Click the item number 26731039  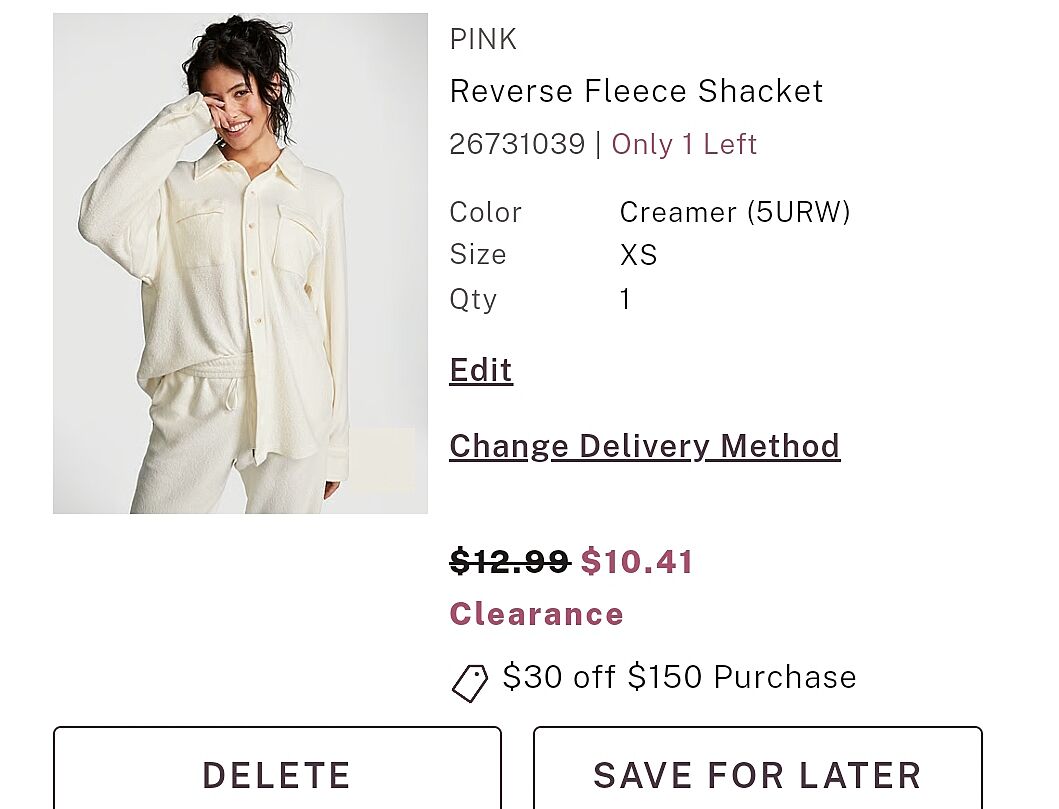(x=517, y=144)
